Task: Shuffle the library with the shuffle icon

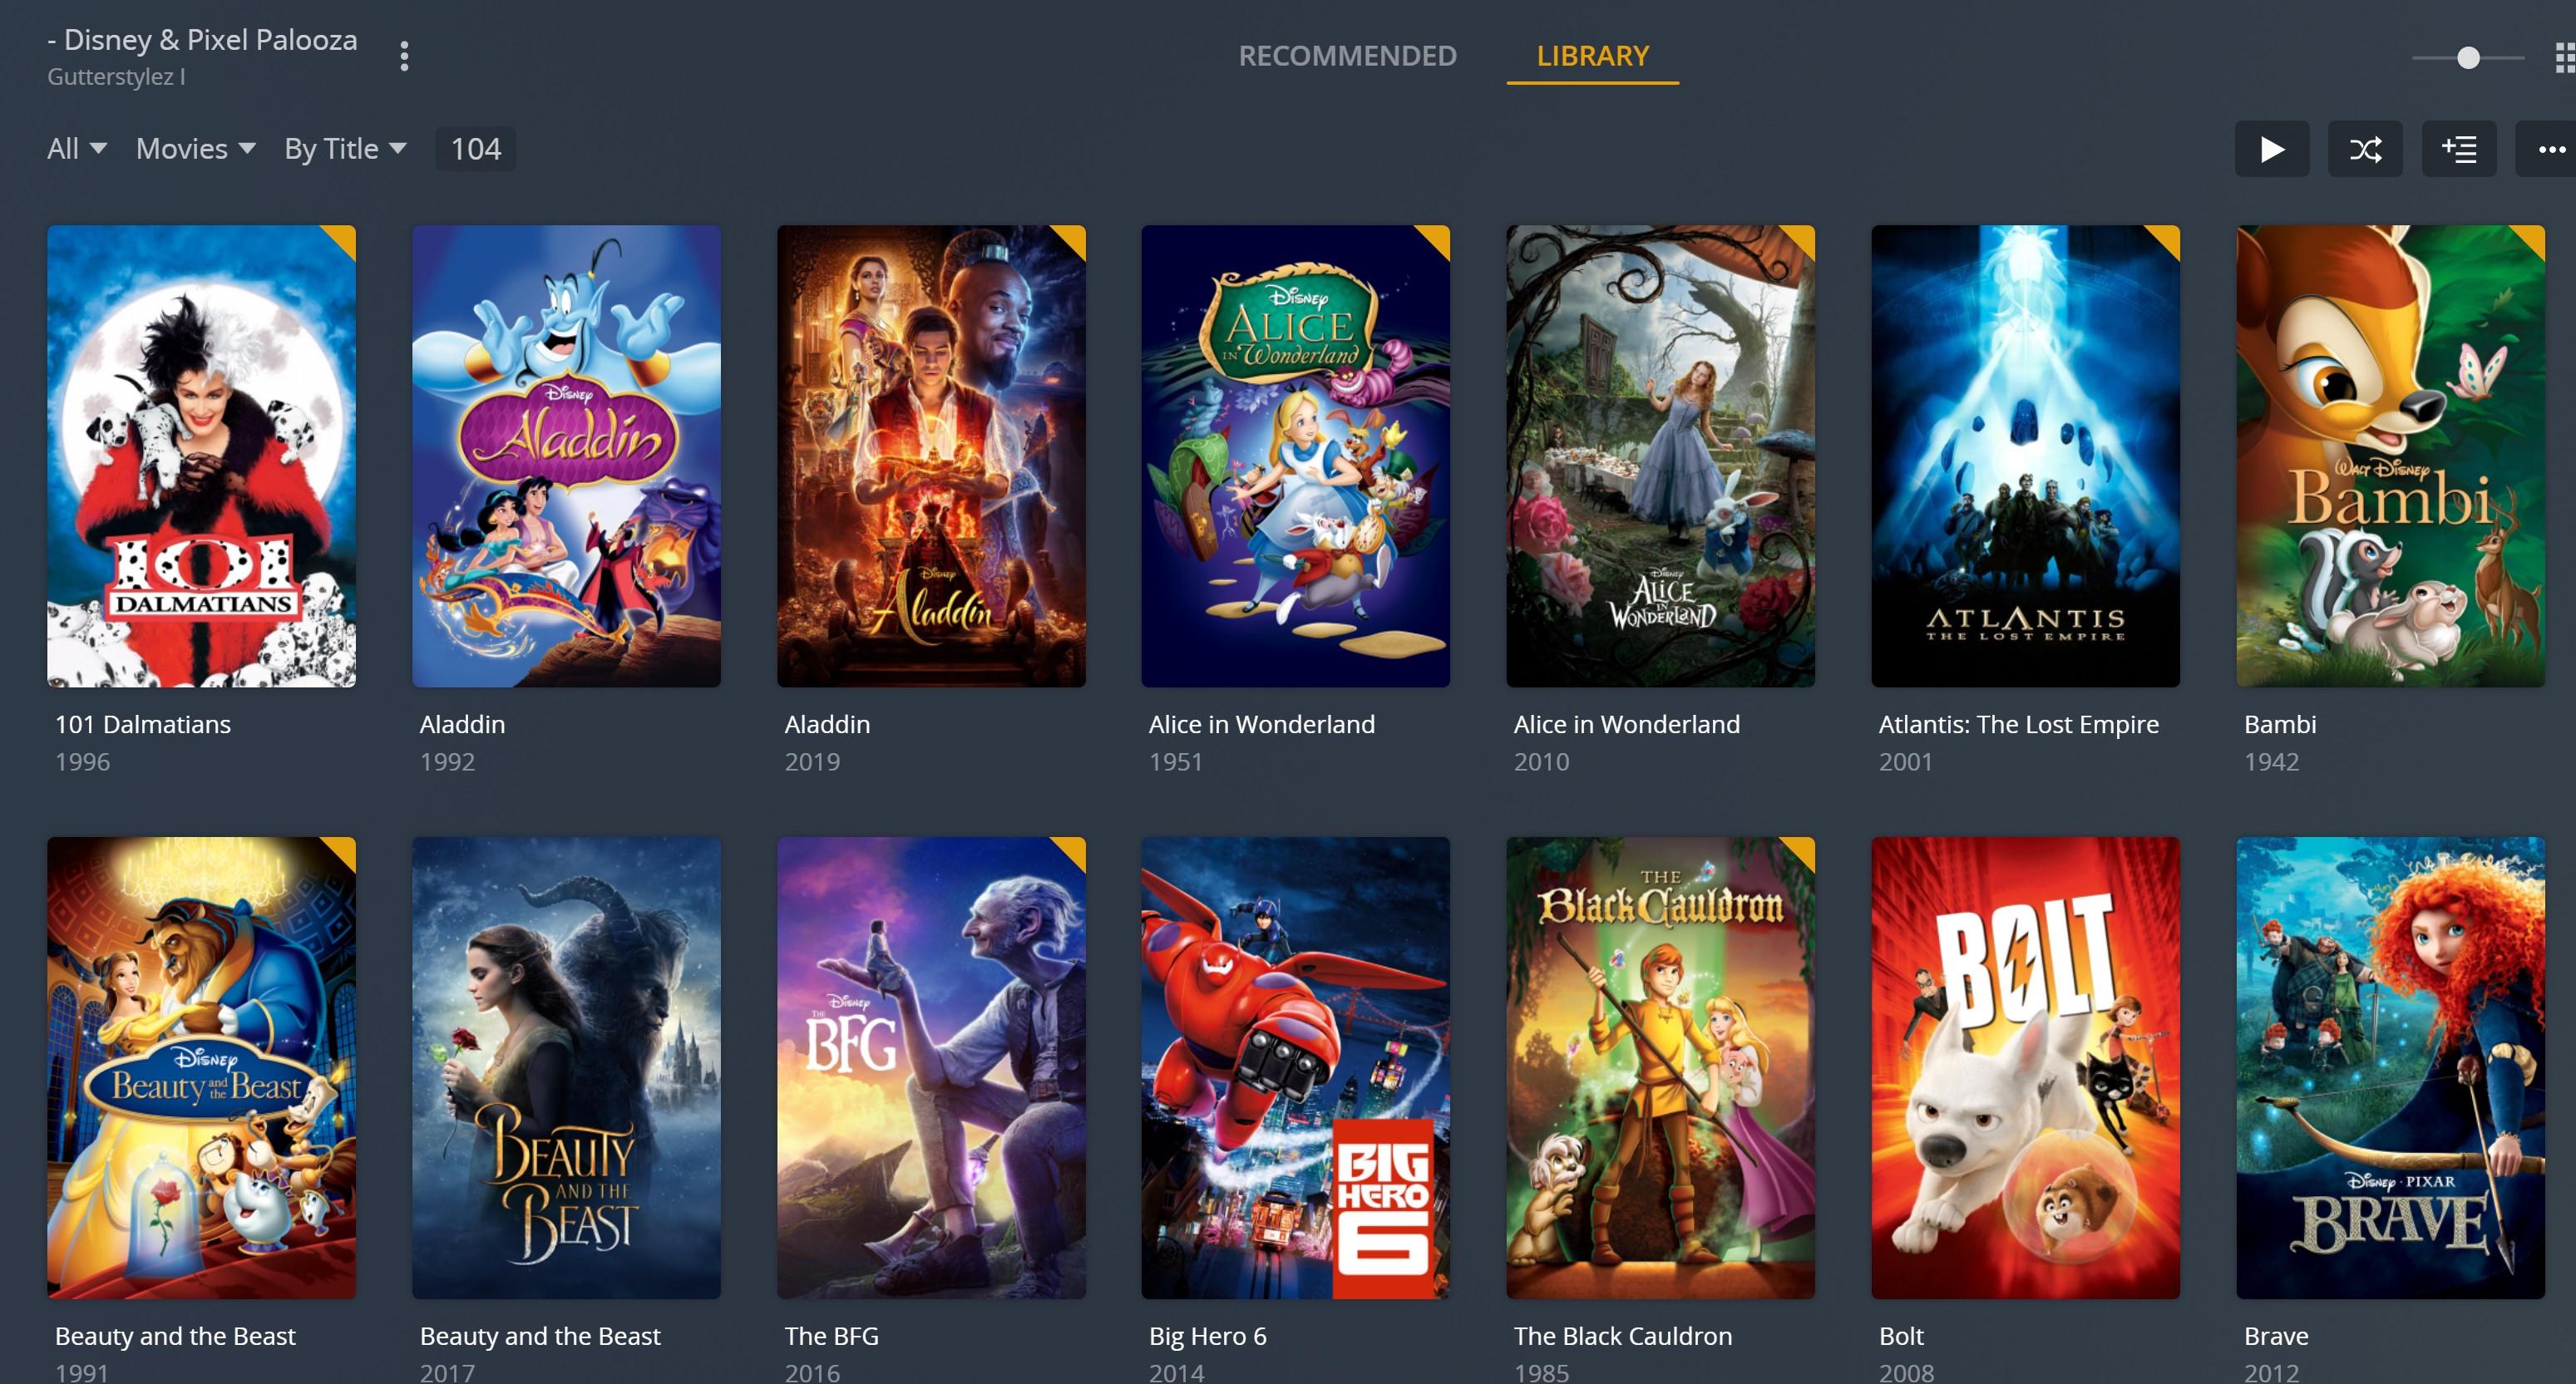Action: click(2365, 149)
